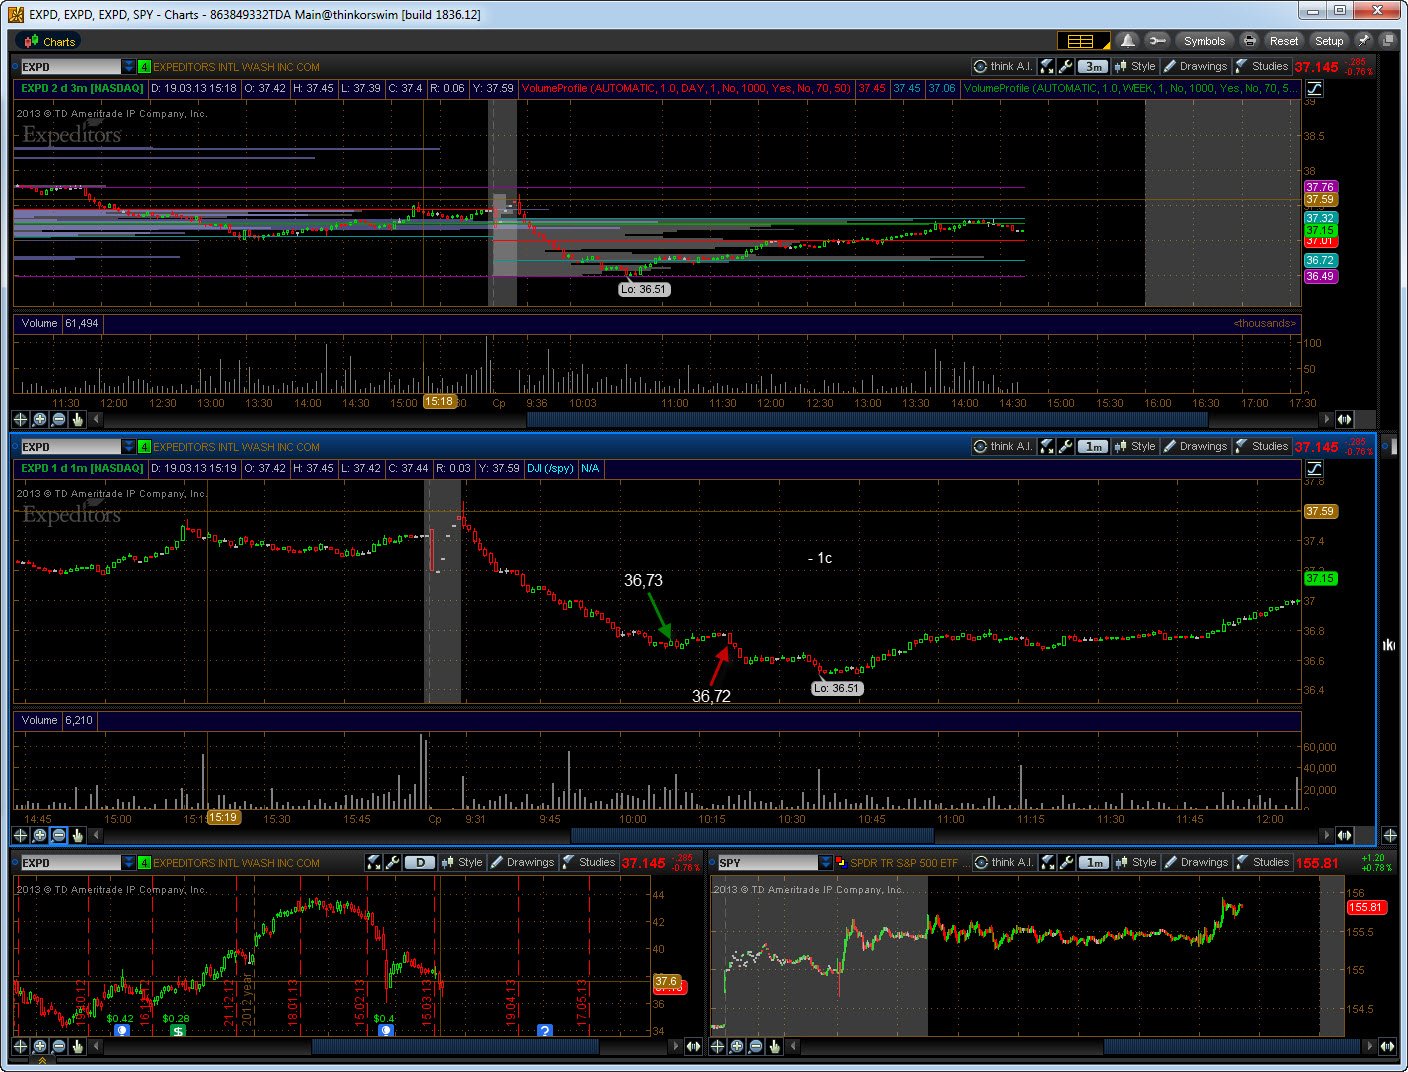This screenshot has width=1408, height=1072.
Task: Open think A.I. in top EXPD chart
Action: coord(1003,66)
